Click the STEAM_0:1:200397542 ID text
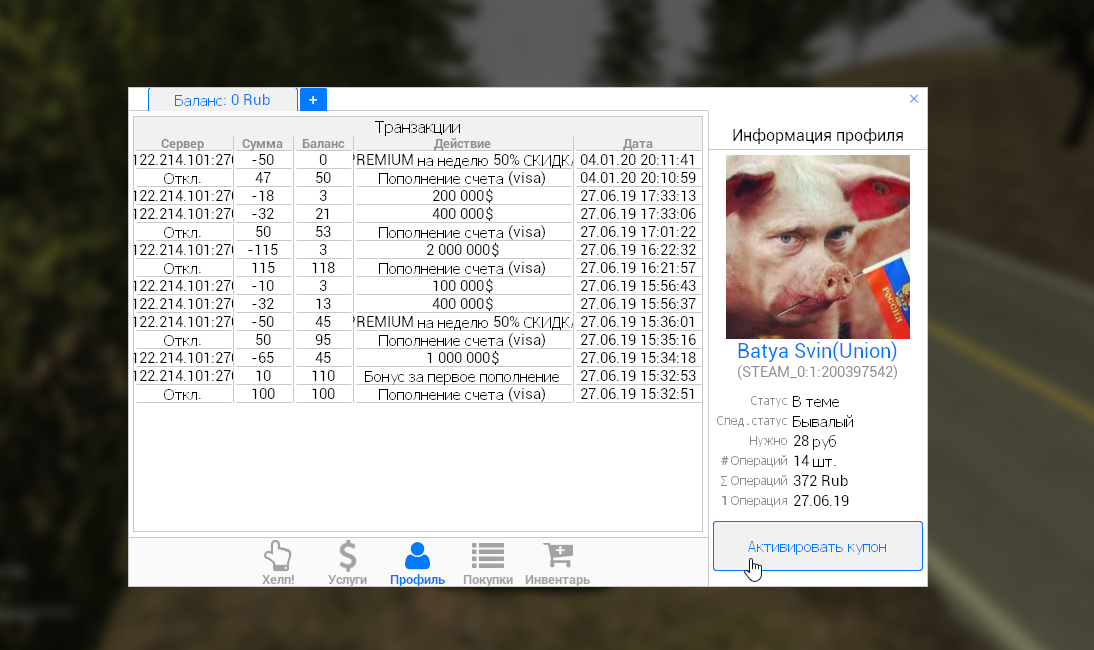1094x650 pixels. click(817, 372)
